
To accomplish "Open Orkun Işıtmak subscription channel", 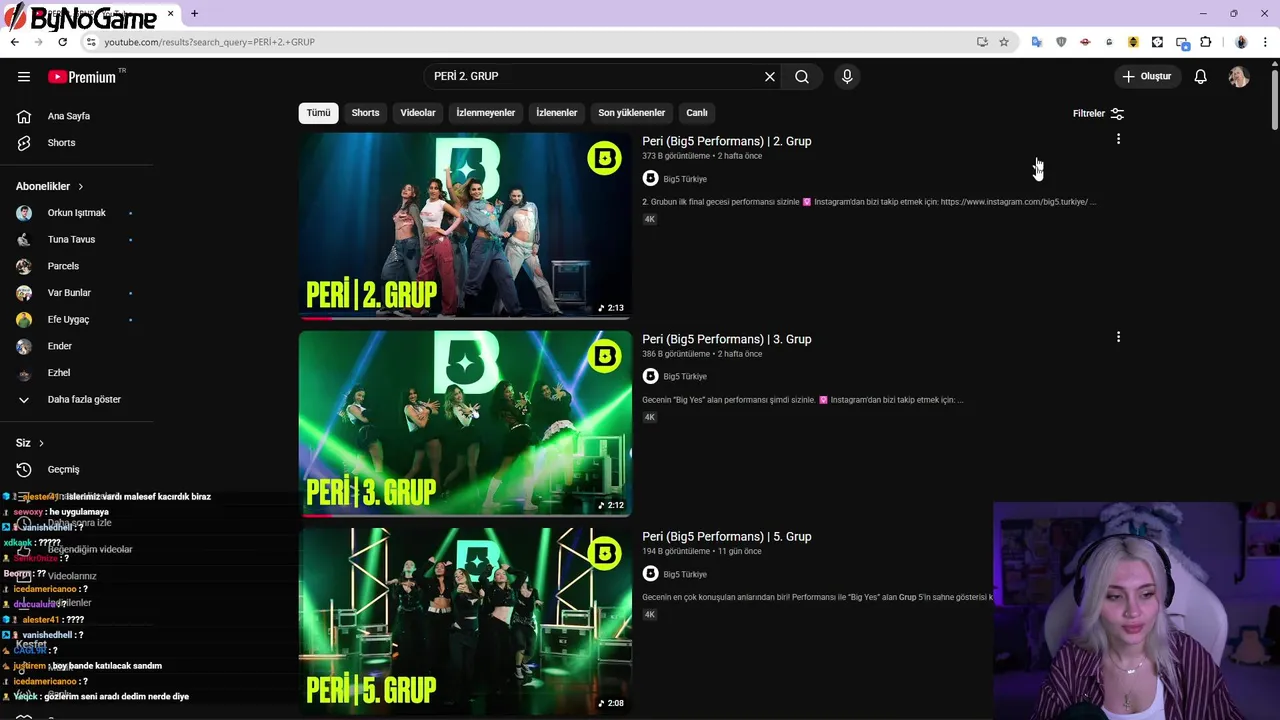I will [78, 213].
